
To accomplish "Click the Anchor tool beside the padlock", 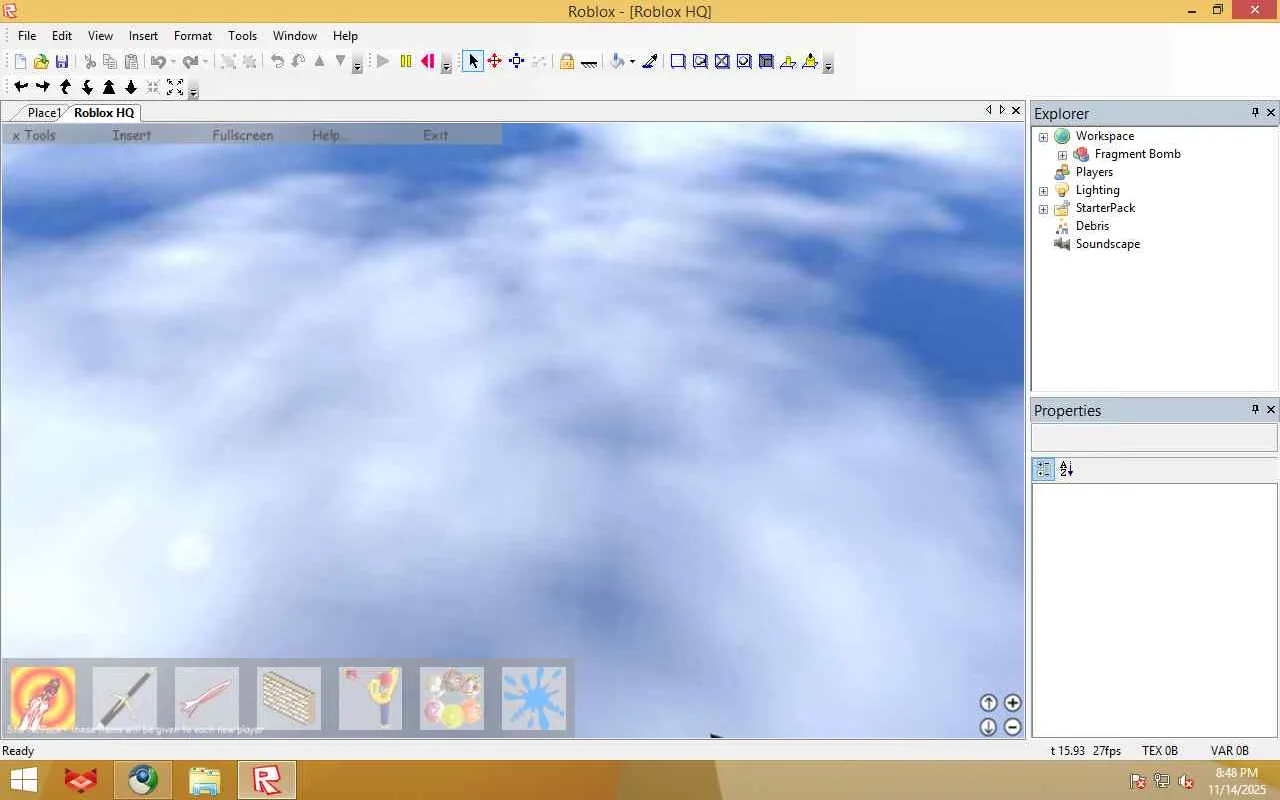I will click(x=589, y=62).
